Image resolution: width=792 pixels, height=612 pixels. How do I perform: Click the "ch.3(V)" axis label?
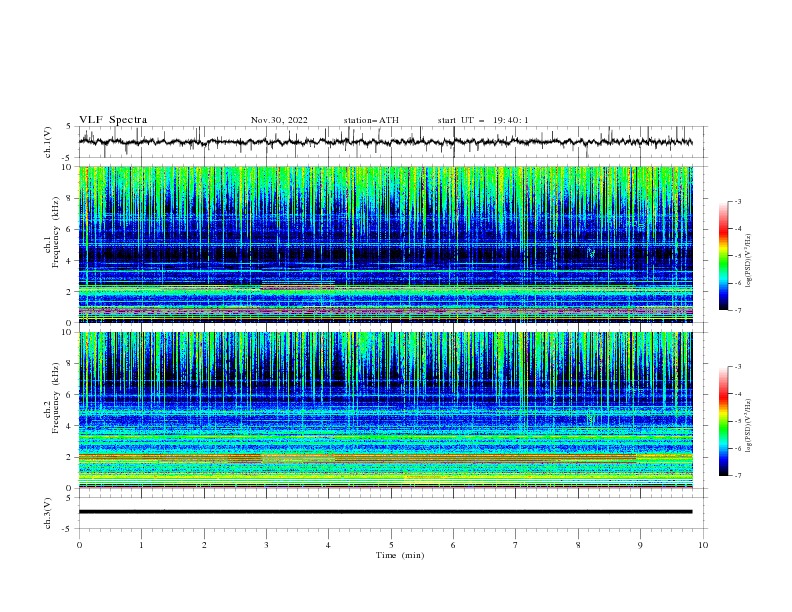point(48,513)
